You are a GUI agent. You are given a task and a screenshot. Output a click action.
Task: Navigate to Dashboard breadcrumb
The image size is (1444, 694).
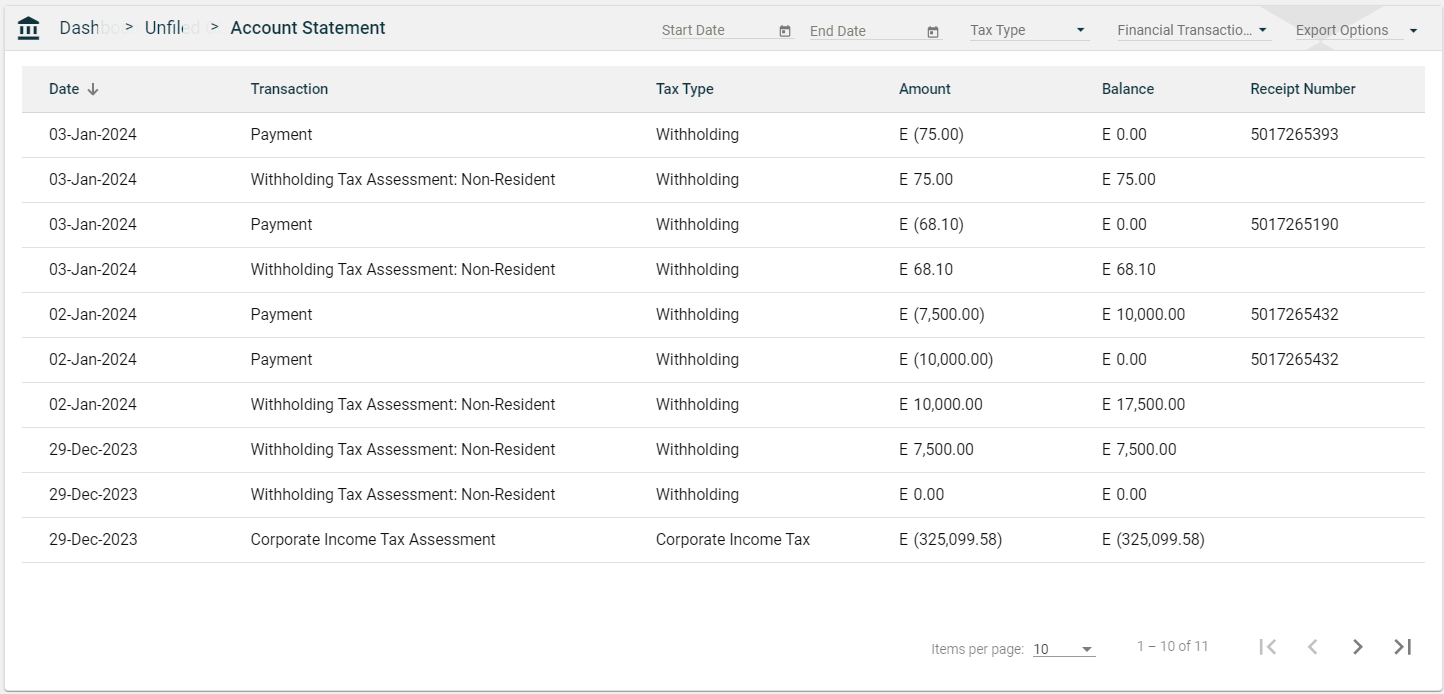coord(80,28)
